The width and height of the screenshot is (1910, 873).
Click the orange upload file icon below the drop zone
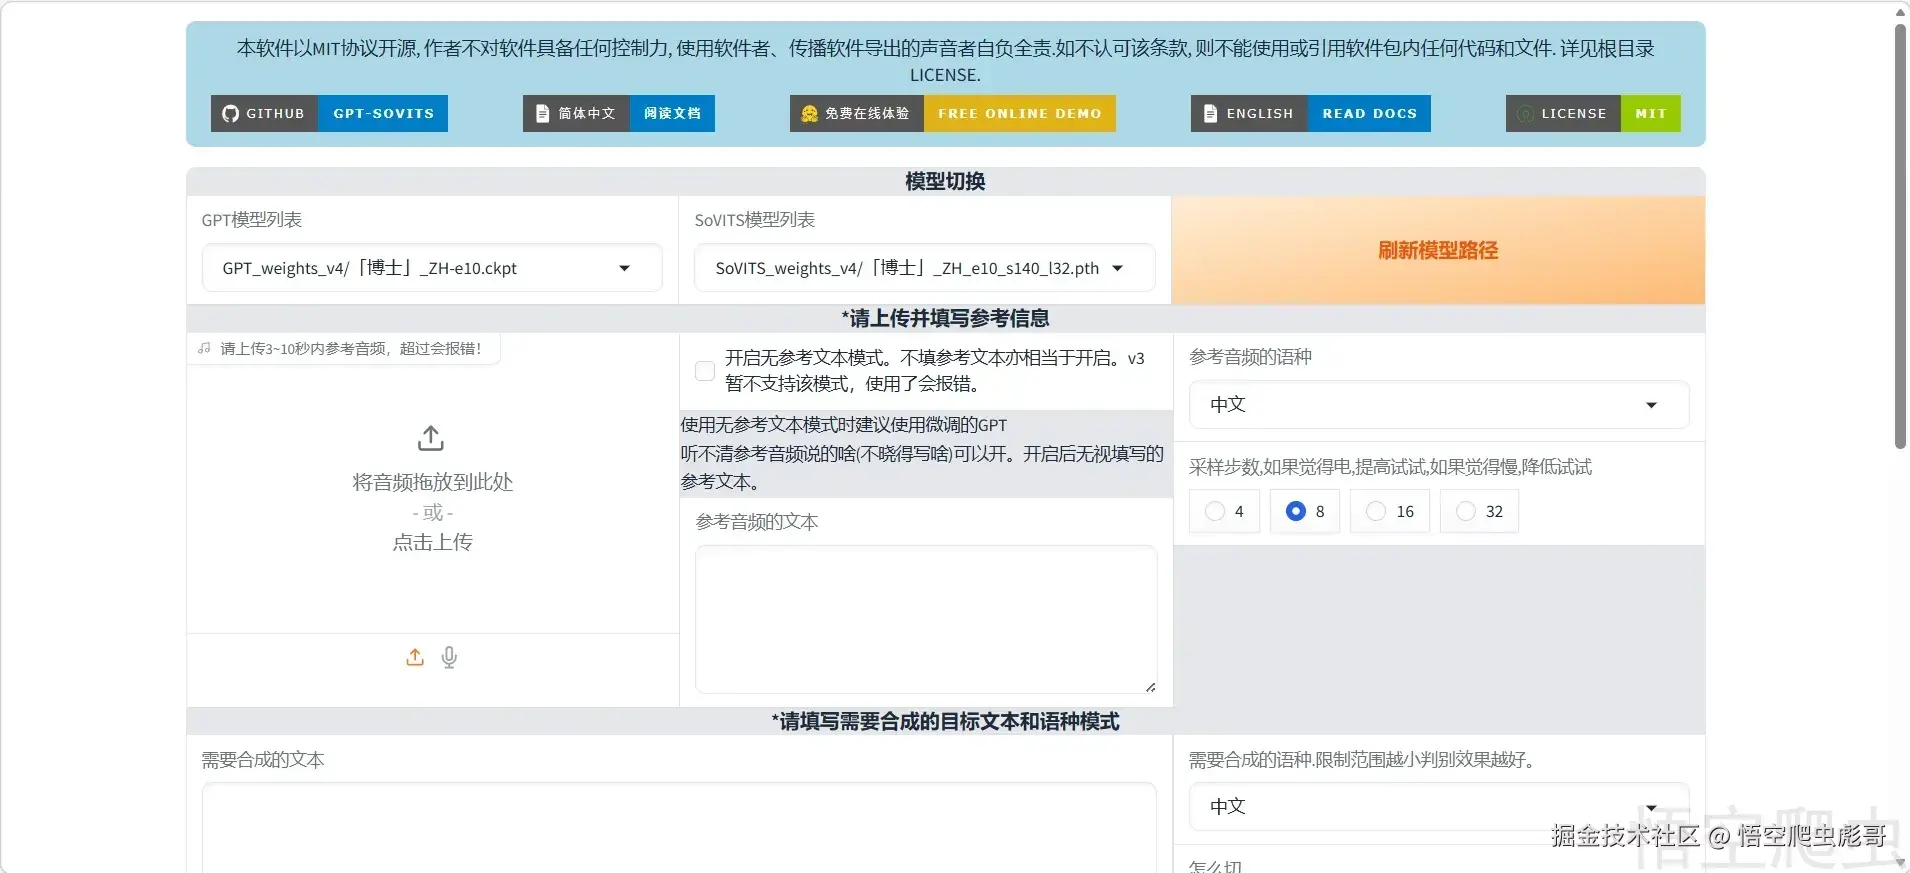pyautogui.click(x=415, y=657)
